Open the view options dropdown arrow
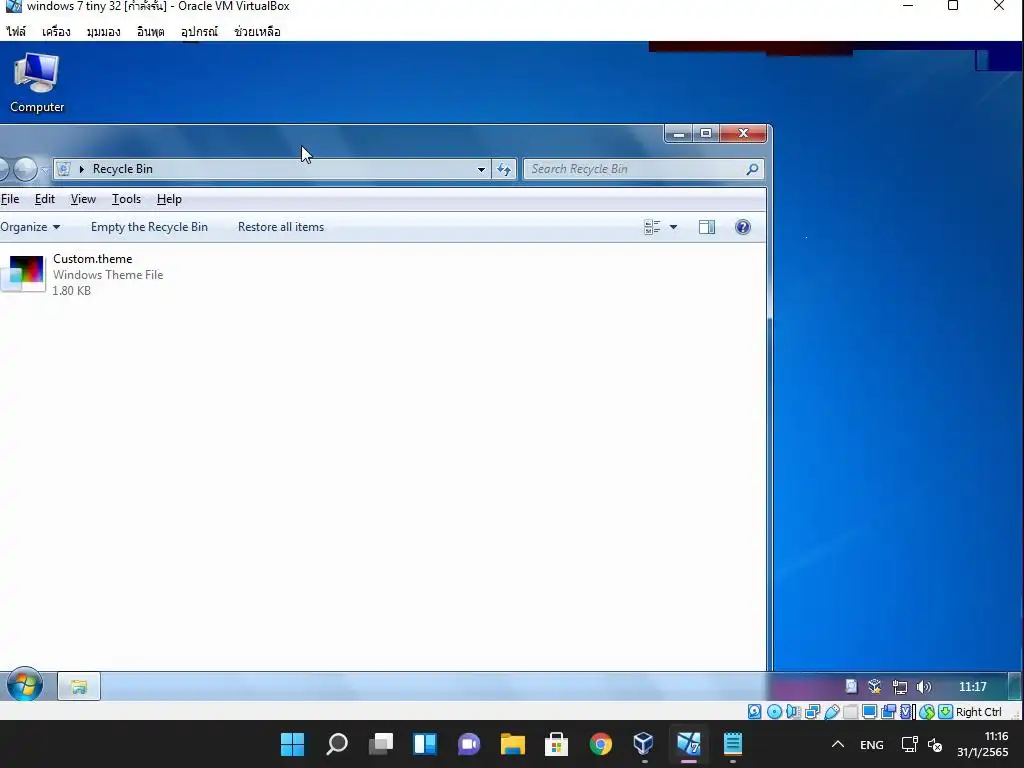1024x768 pixels. pyautogui.click(x=673, y=227)
